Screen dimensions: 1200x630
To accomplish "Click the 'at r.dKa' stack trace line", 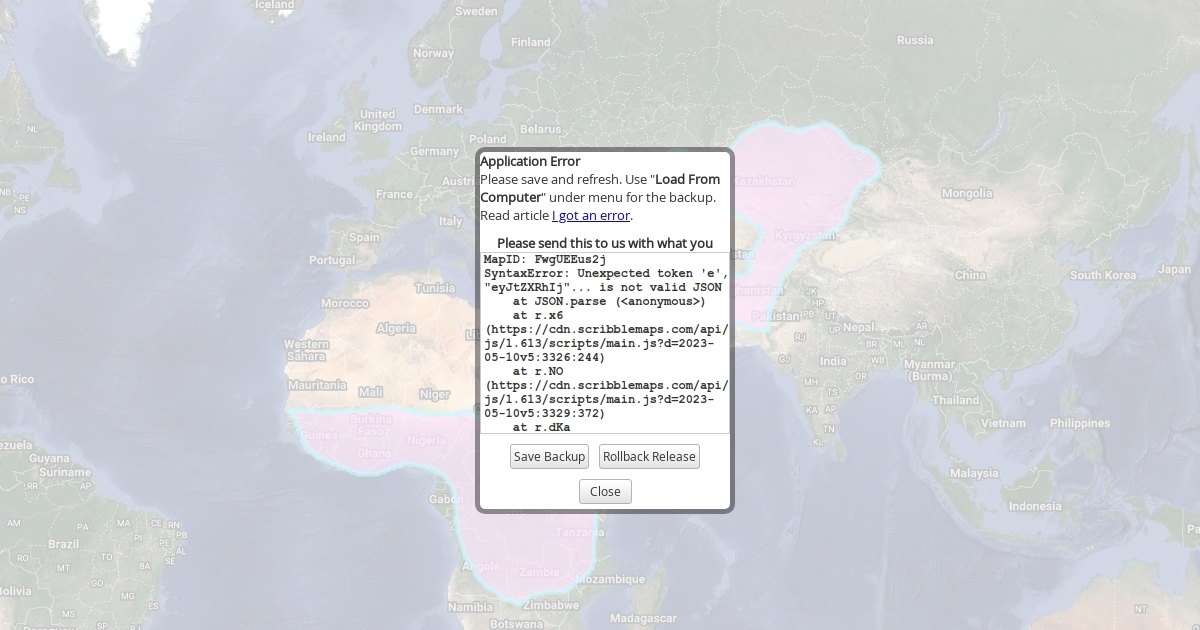I will (541, 427).
